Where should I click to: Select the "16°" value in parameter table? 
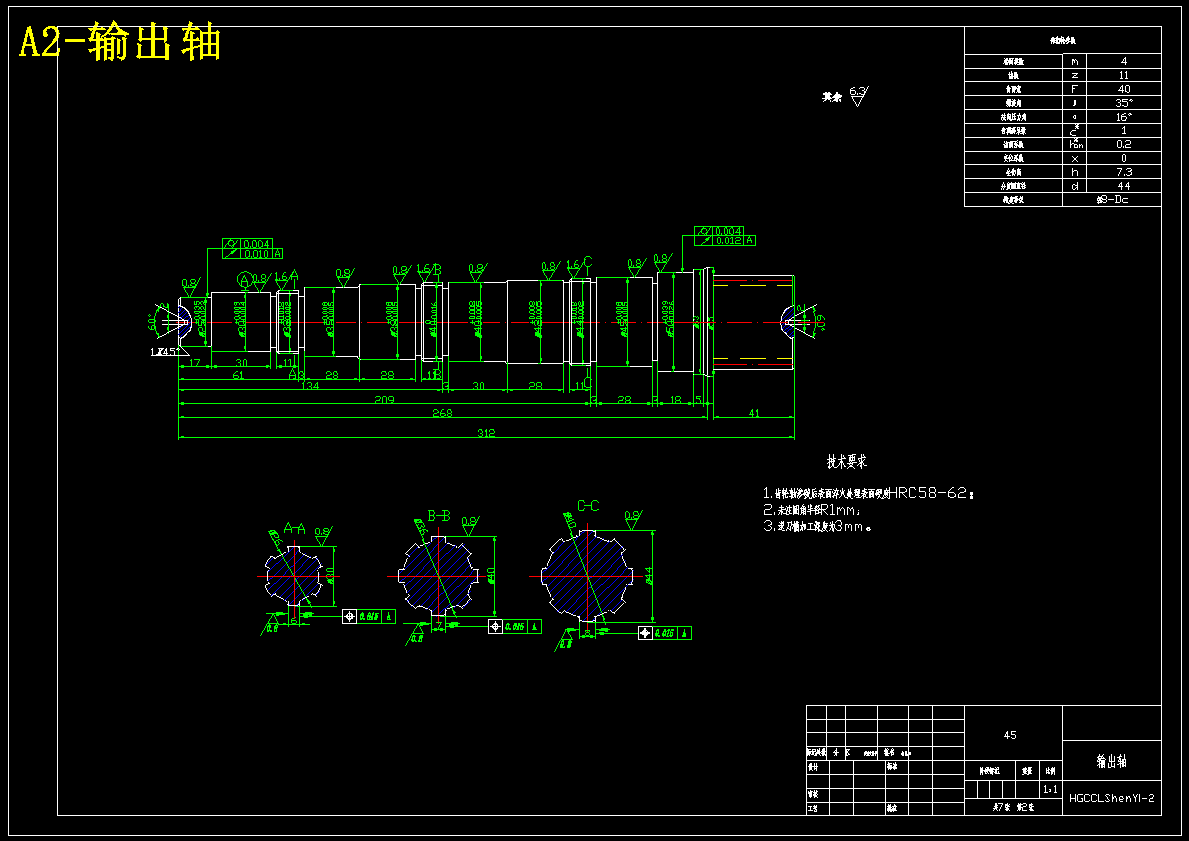click(1124, 117)
